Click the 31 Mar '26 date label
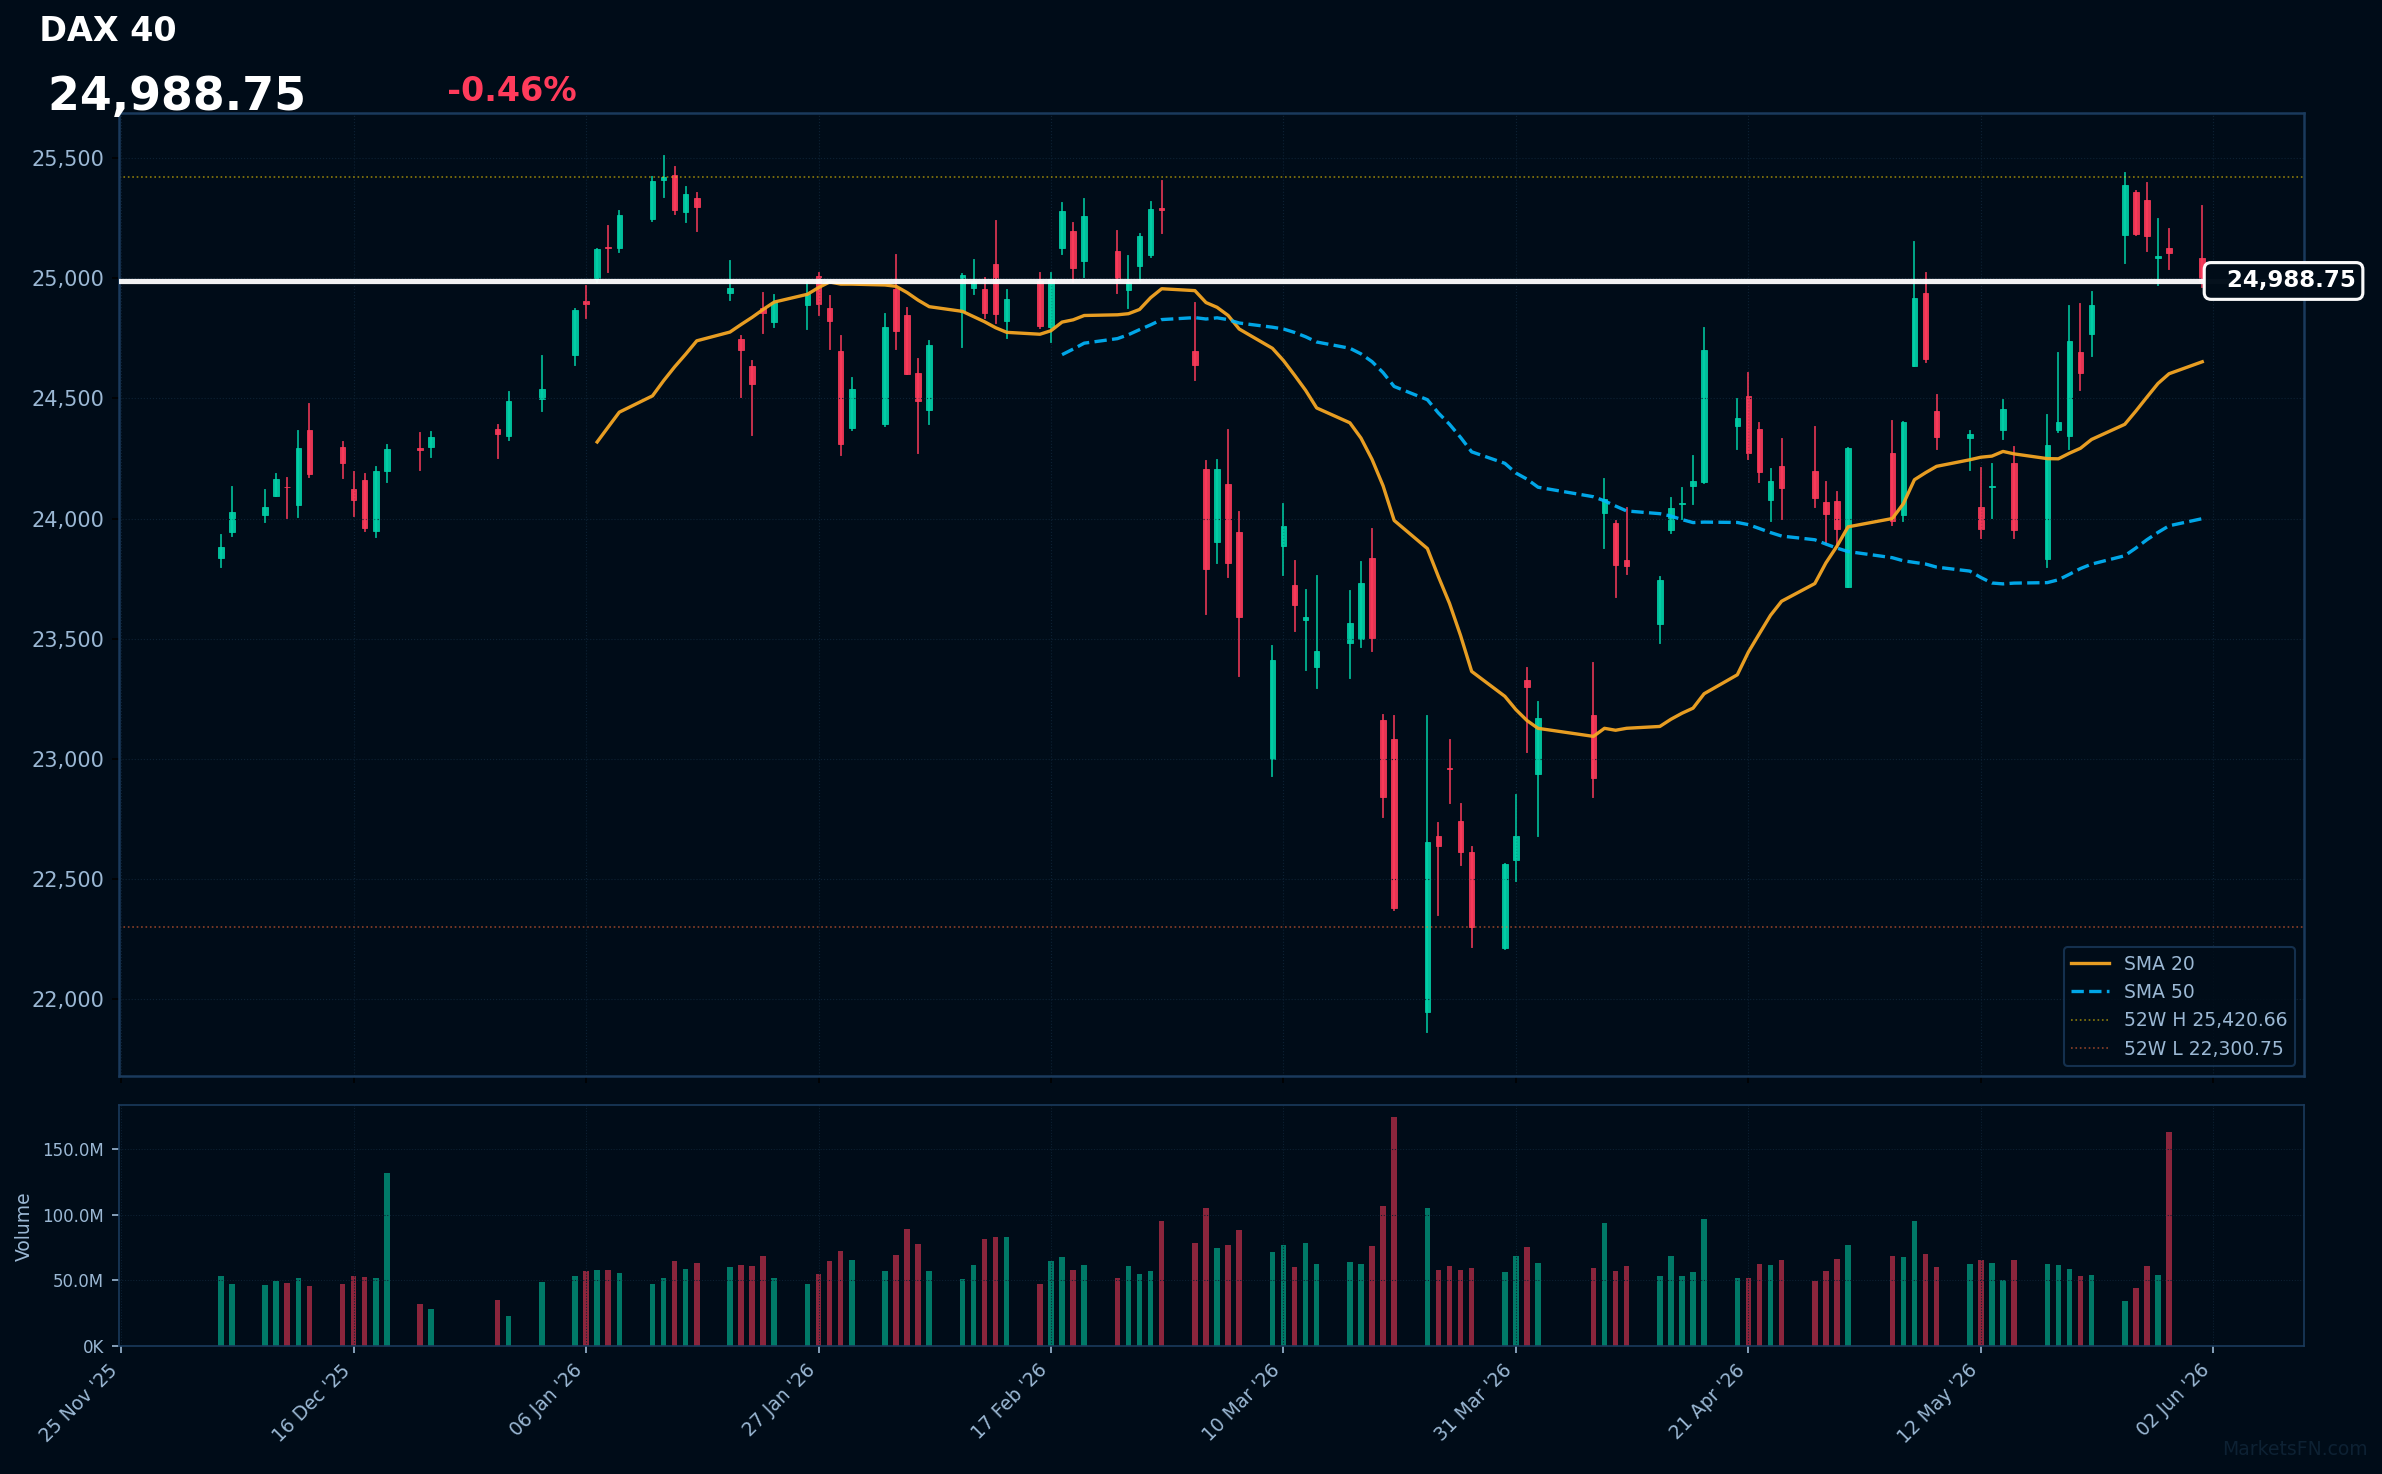The width and height of the screenshot is (2382, 1474). [1472, 1402]
